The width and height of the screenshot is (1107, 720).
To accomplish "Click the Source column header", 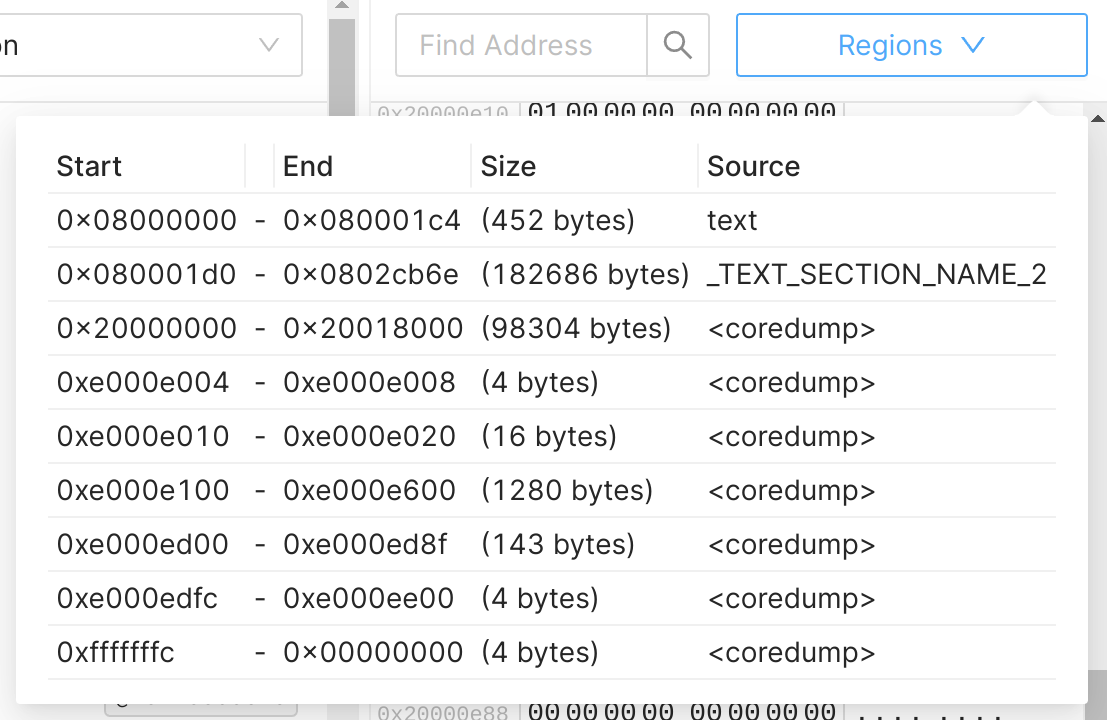I will click(754, 166).
